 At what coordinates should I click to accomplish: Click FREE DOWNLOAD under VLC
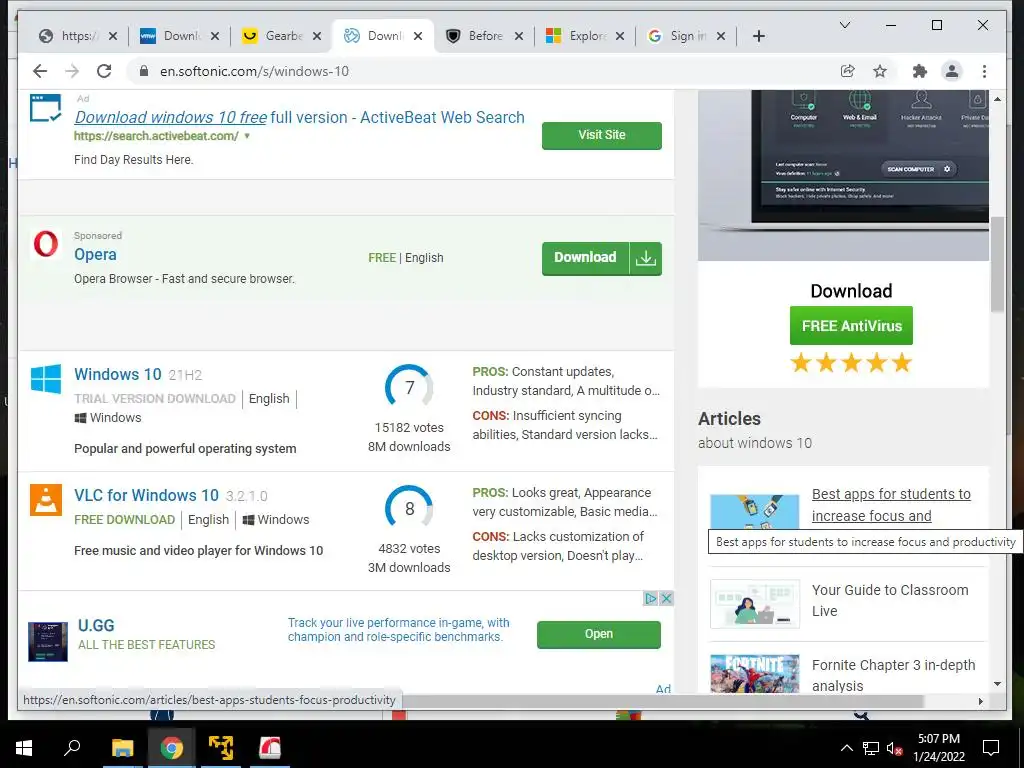(125, 520)
